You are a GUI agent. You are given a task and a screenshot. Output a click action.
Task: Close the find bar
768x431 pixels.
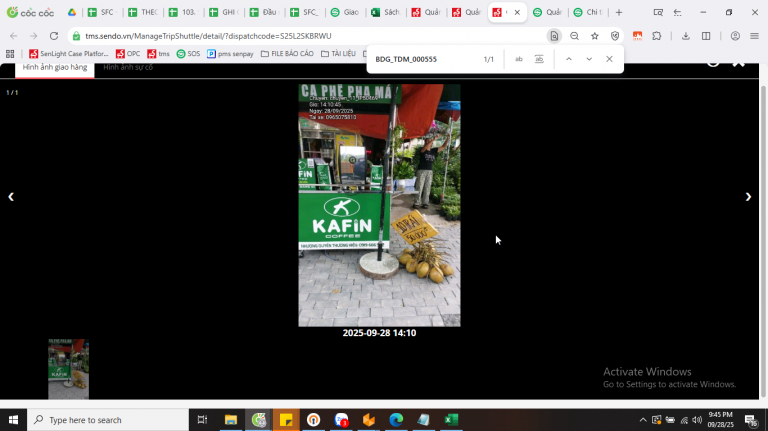609,59
